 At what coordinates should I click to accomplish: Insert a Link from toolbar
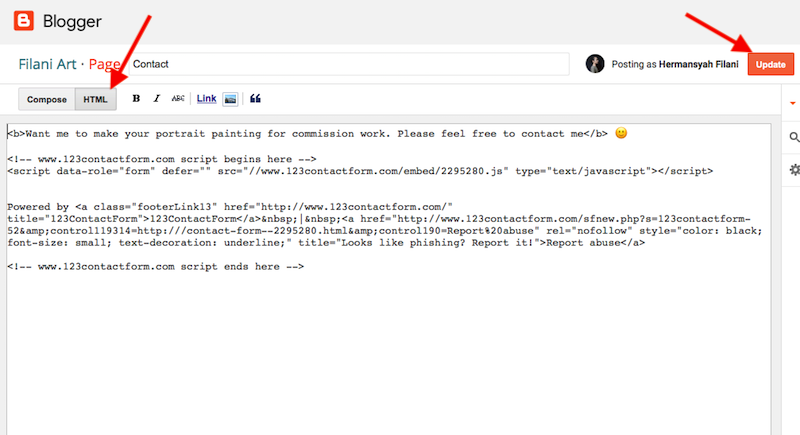[x=207, y=98]
